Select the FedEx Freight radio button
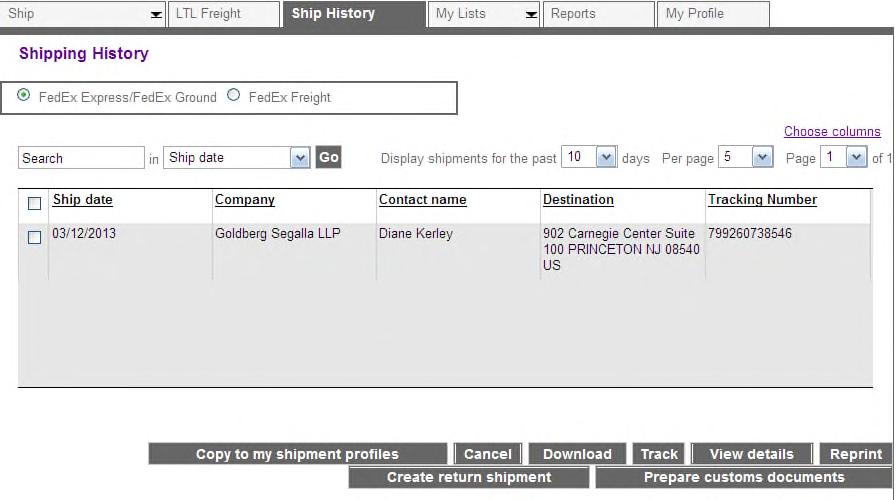896x500 pixels. pos(233,95)
